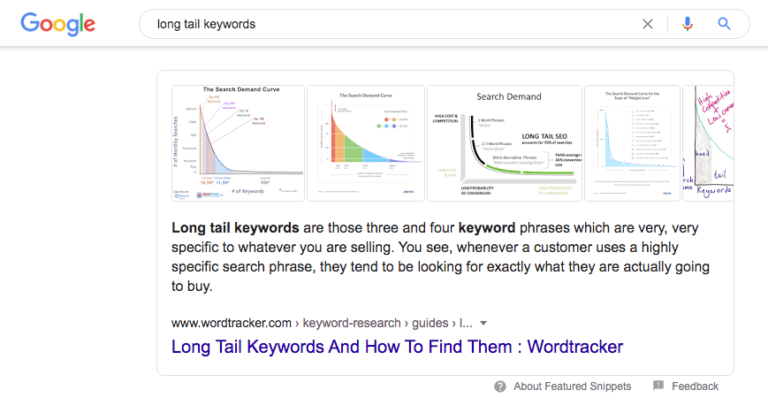Open the first Search Demand Curve thumbnail
The image size is (768, 413).
click(x=238, y=143)
